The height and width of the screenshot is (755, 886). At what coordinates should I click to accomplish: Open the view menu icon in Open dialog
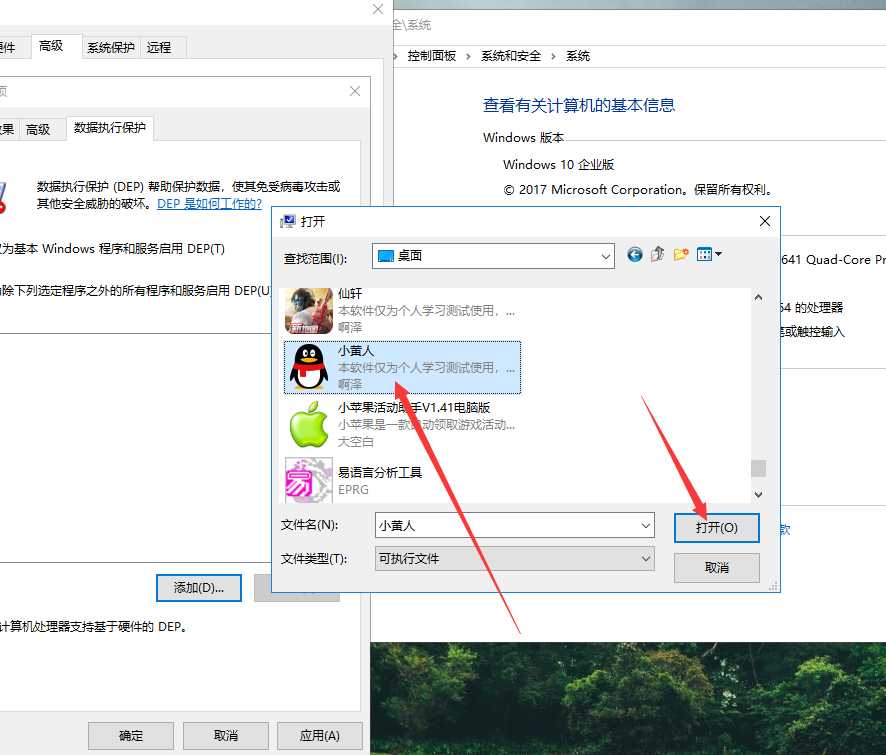point(709,255)
